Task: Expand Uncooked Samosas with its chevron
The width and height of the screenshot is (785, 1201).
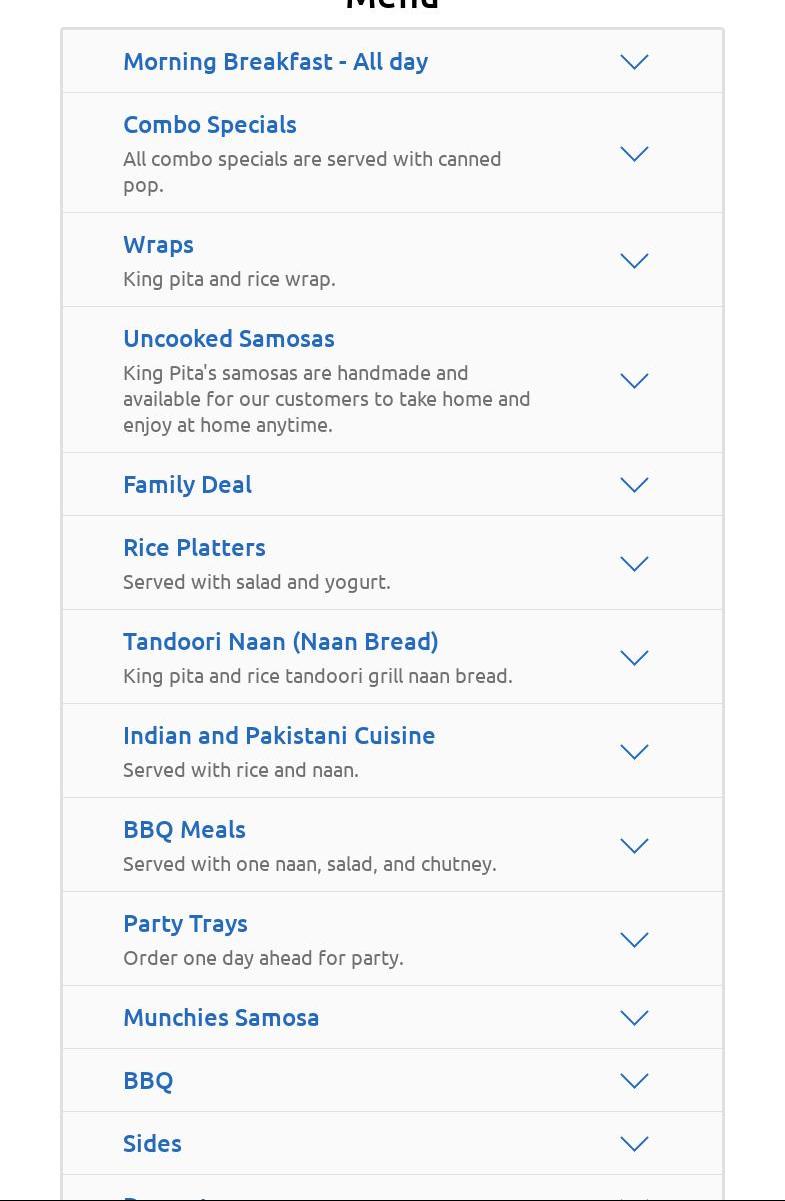Action: pyautogui.click(x=634, y=381)
